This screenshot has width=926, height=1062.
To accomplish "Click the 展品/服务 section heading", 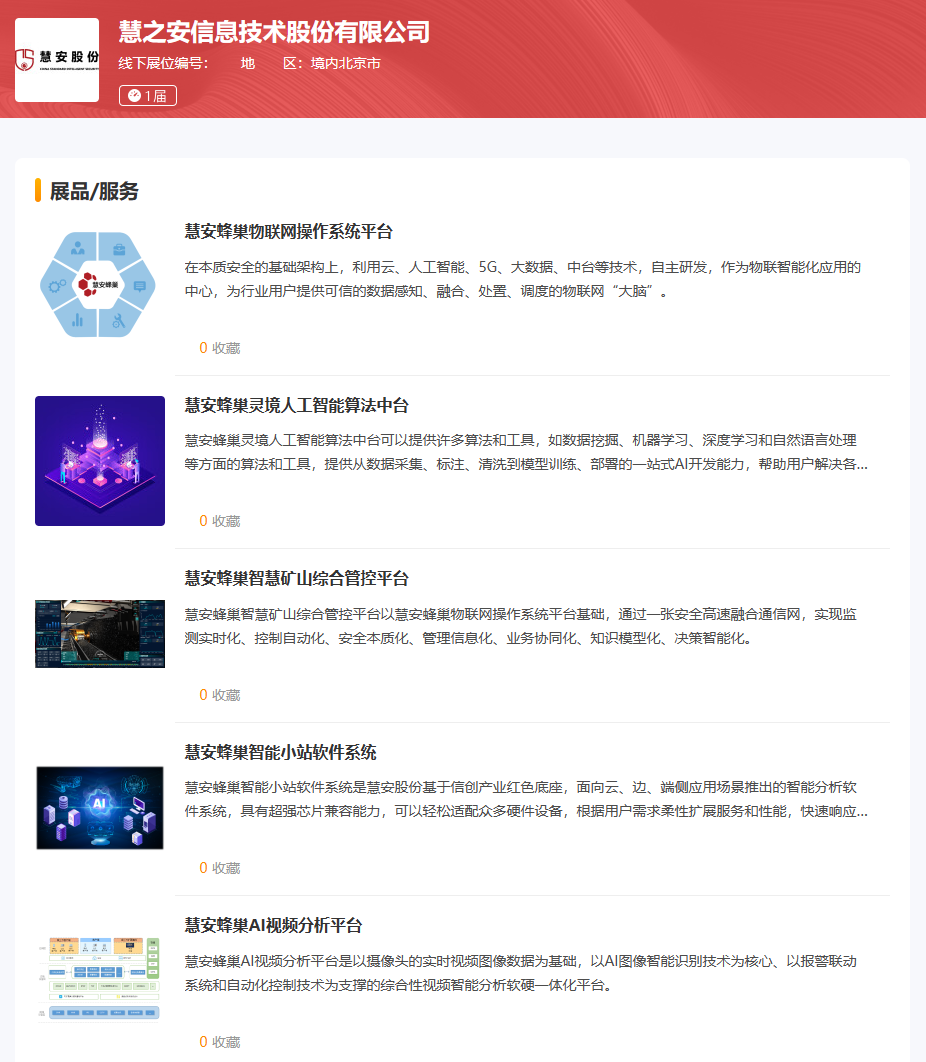I will [x=94, y=191].
